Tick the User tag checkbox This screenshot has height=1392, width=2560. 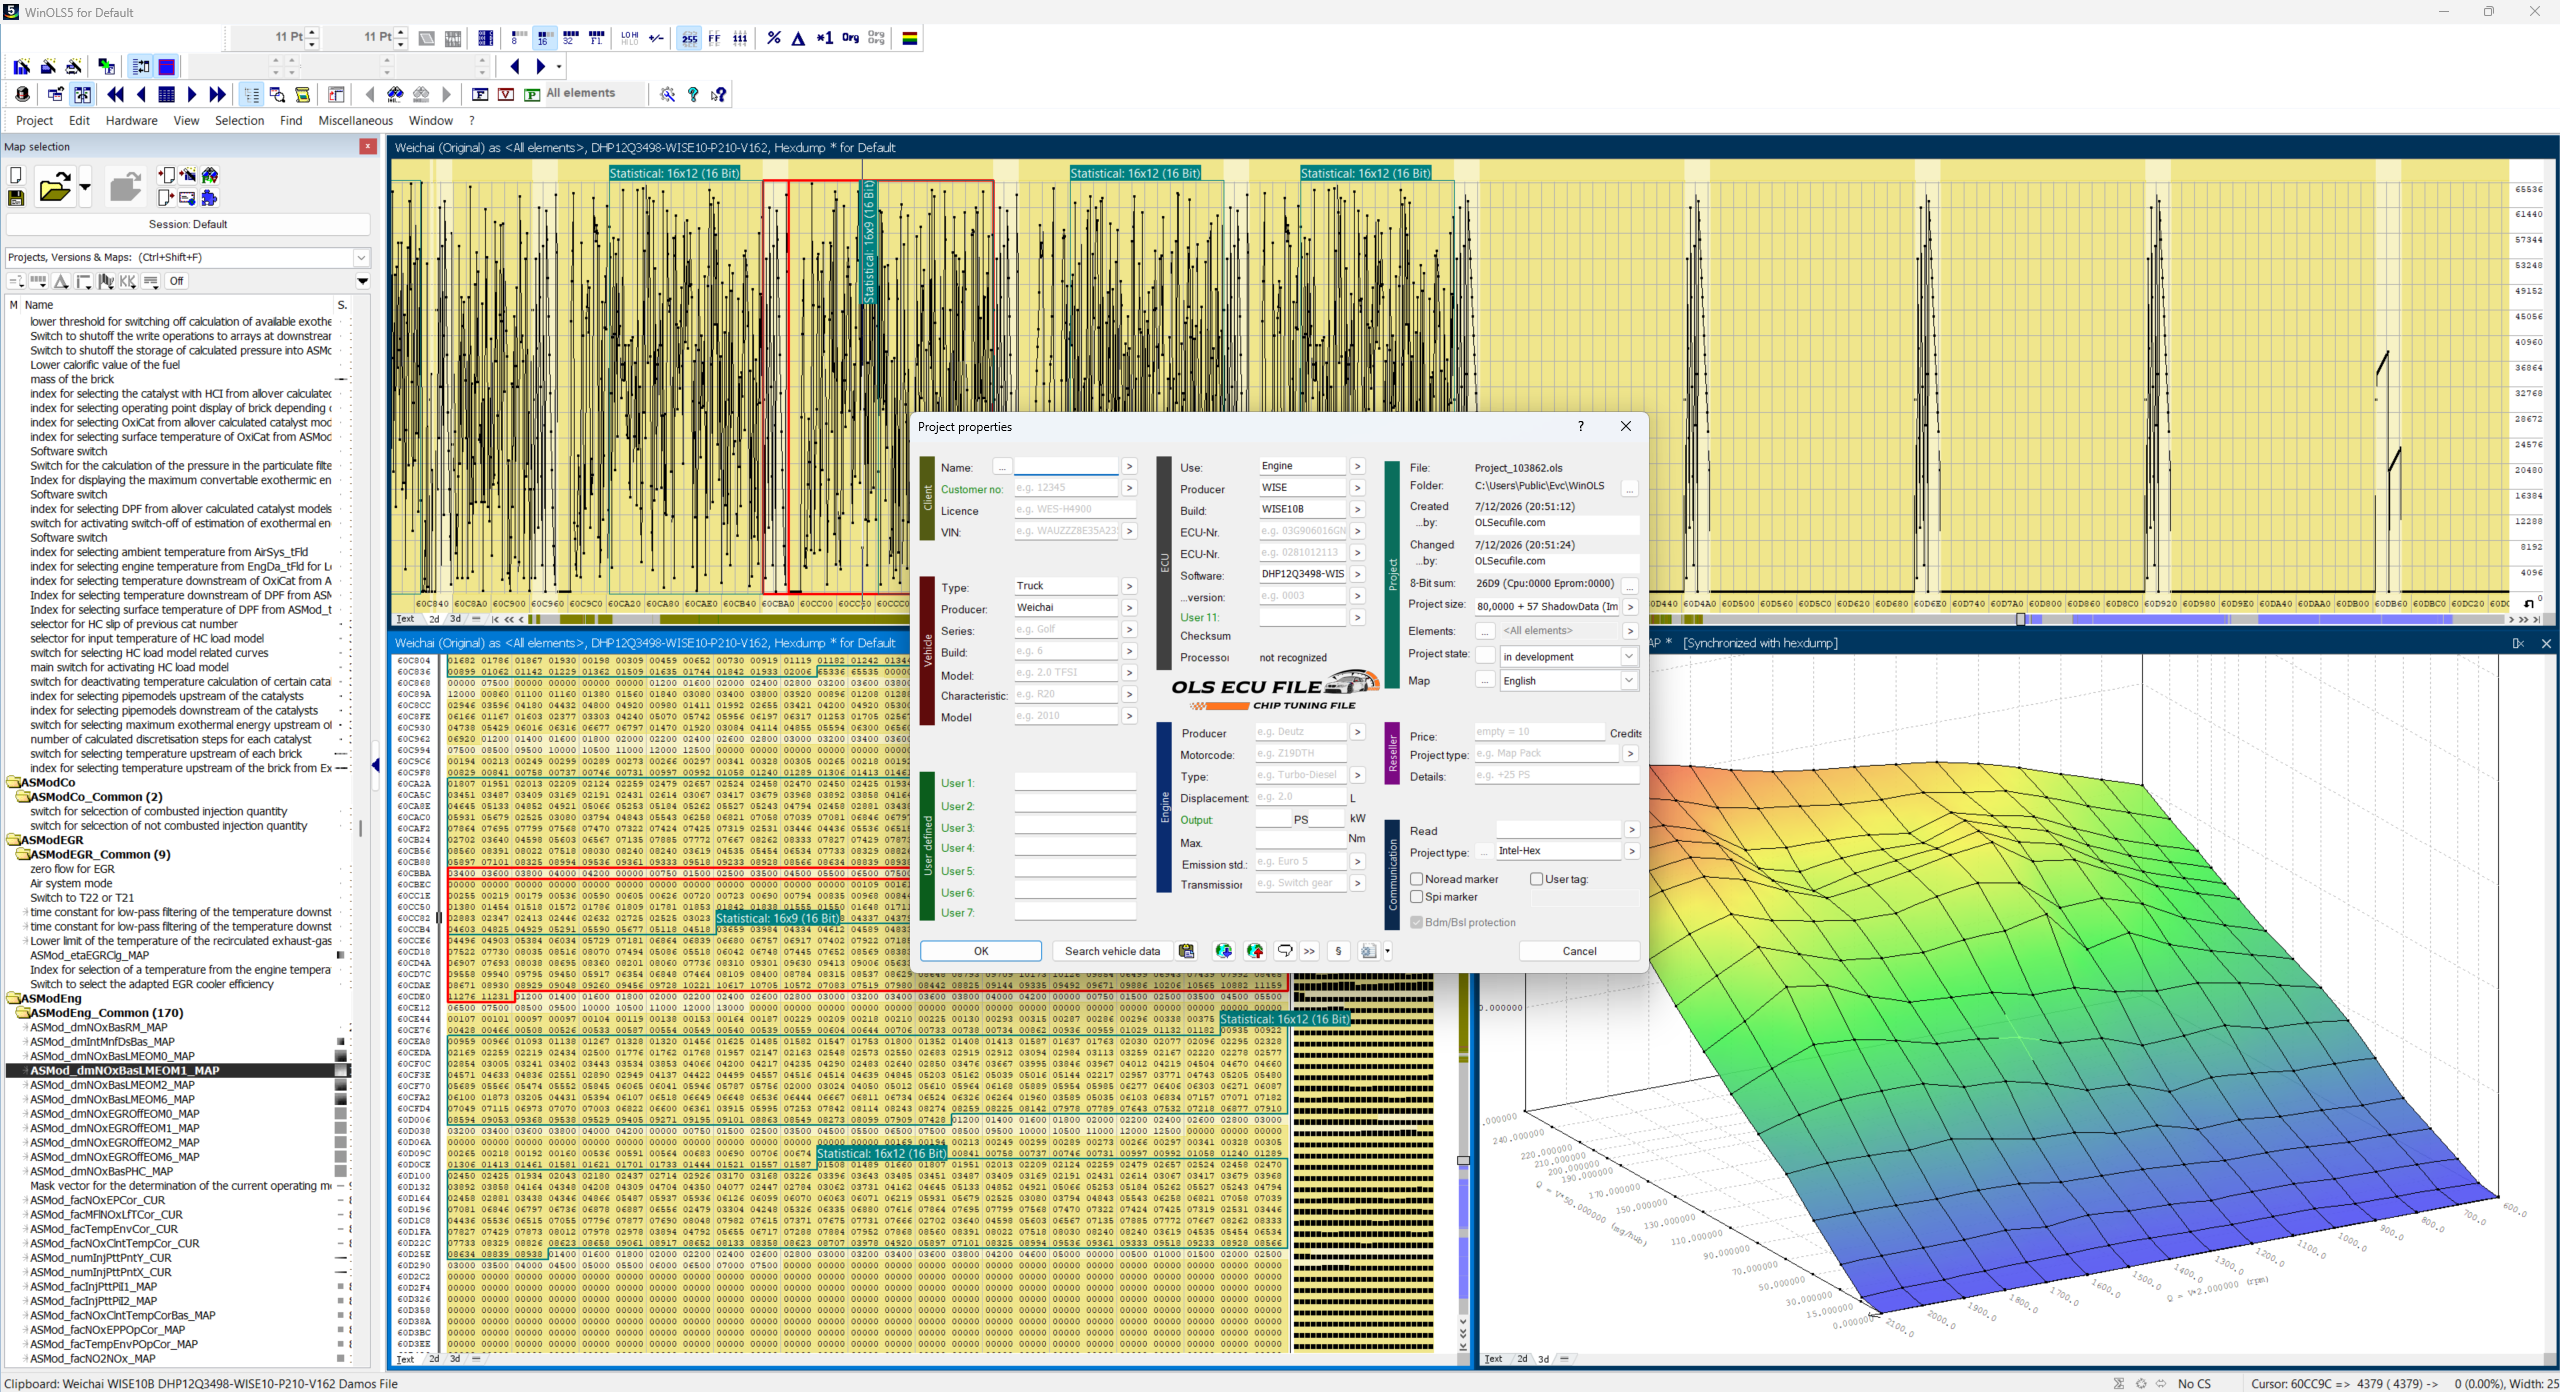click(1536, 879)
